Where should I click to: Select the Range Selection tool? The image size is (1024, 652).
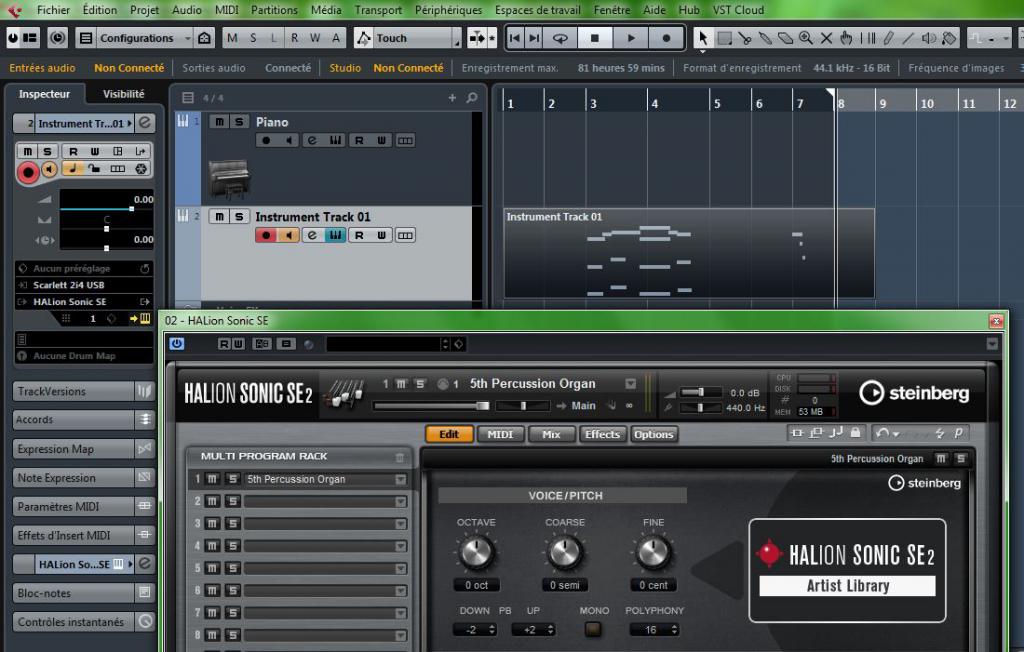[724, 38]
